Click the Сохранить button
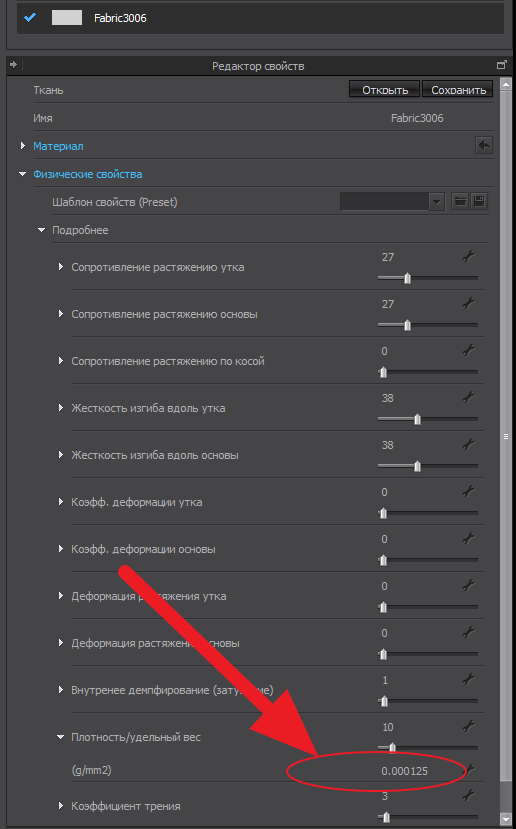516x829 pixels. [458, 90]
